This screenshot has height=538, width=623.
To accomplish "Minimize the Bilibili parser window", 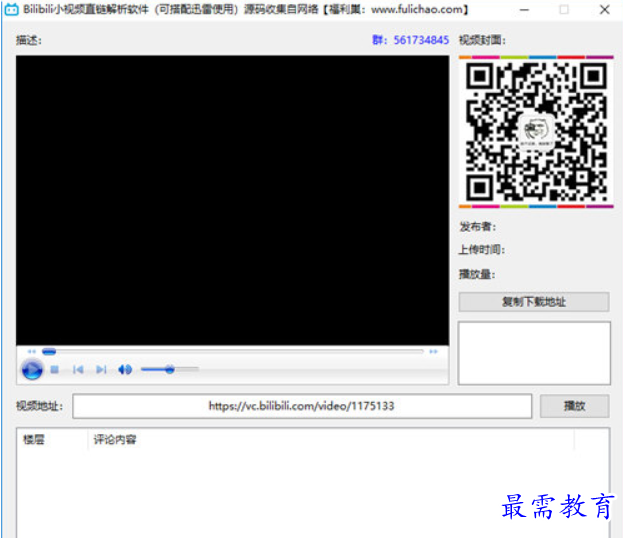I will coord(524,10).
